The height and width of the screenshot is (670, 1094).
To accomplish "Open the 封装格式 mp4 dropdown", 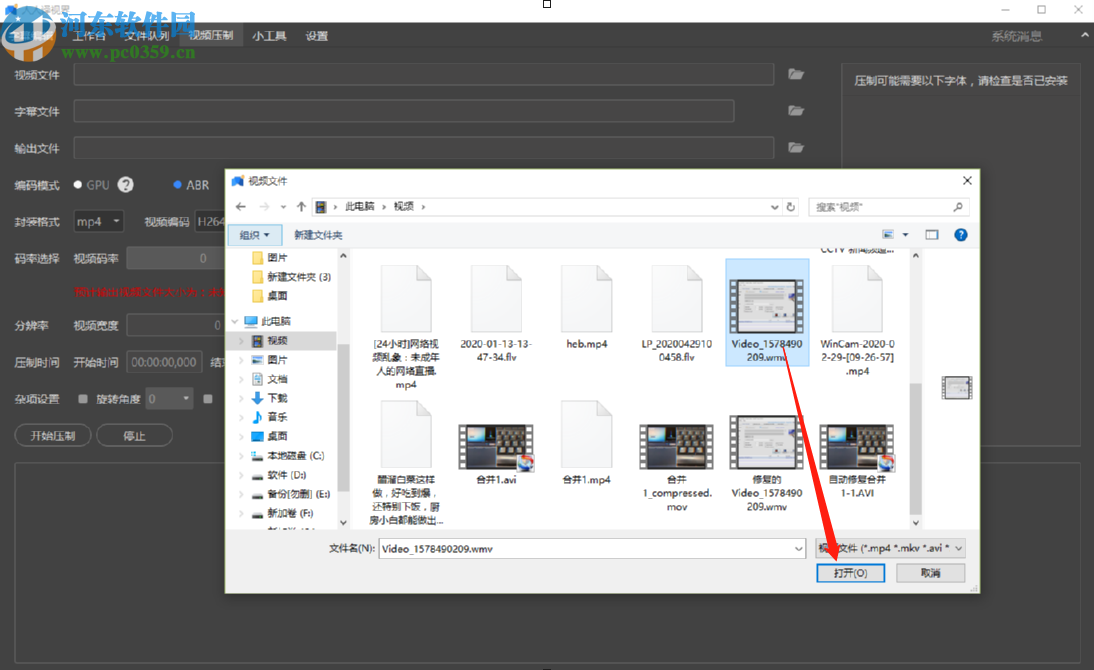I will pos(98,222).
